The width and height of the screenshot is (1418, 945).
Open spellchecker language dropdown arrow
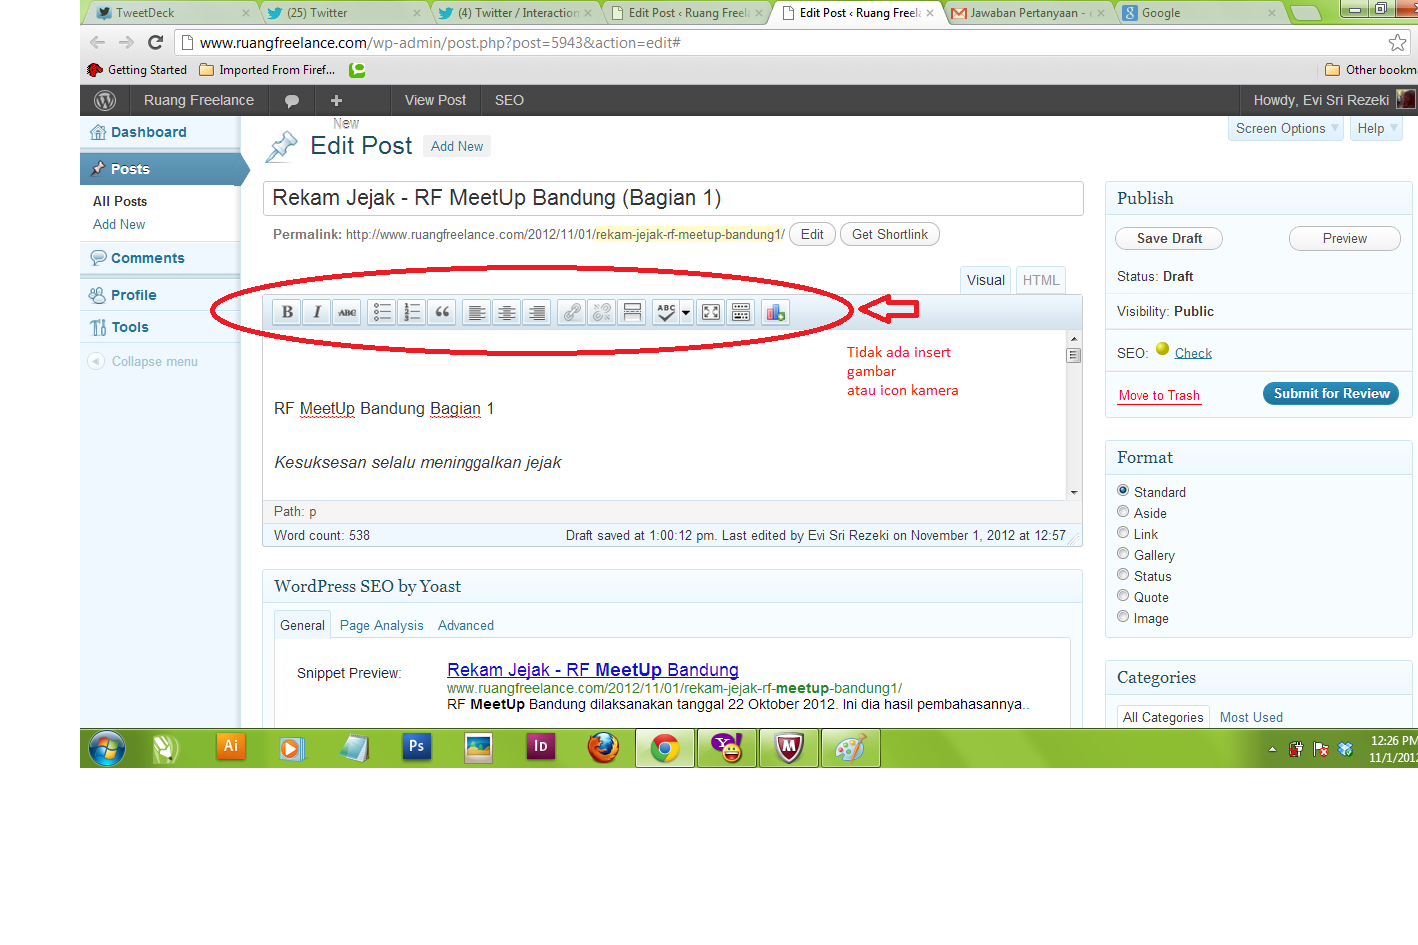[x=686, y=312]
